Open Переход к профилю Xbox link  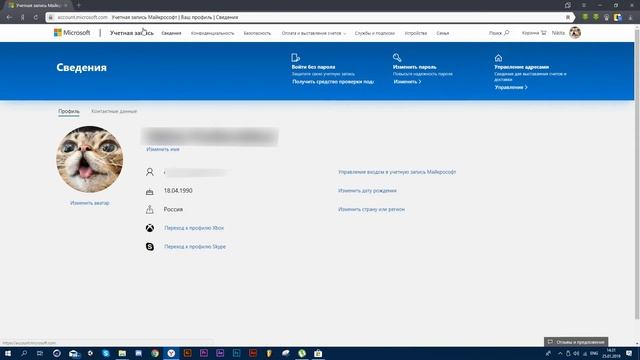tap(194, 228)
